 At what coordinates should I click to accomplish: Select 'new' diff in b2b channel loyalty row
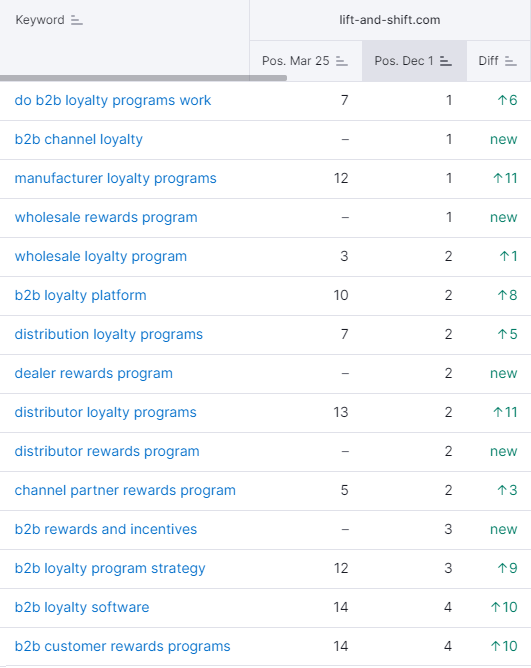click(503, 139)
